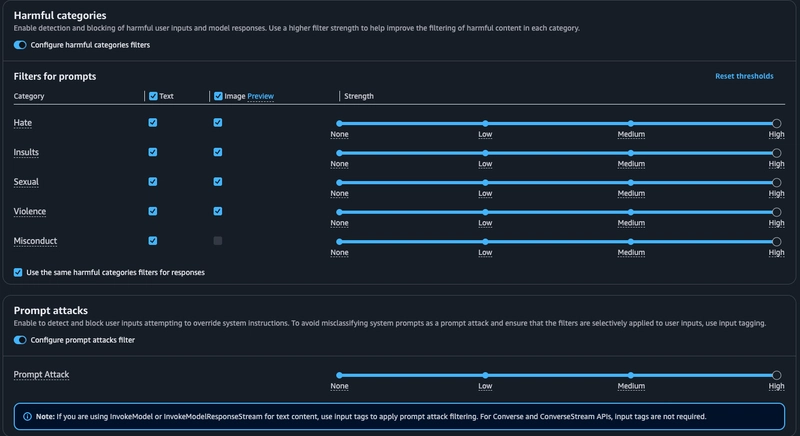The width and height of the screenshot is (800, 436).
Task: Set Misconduct strength slider to Low
Action: tap(485, 242)
